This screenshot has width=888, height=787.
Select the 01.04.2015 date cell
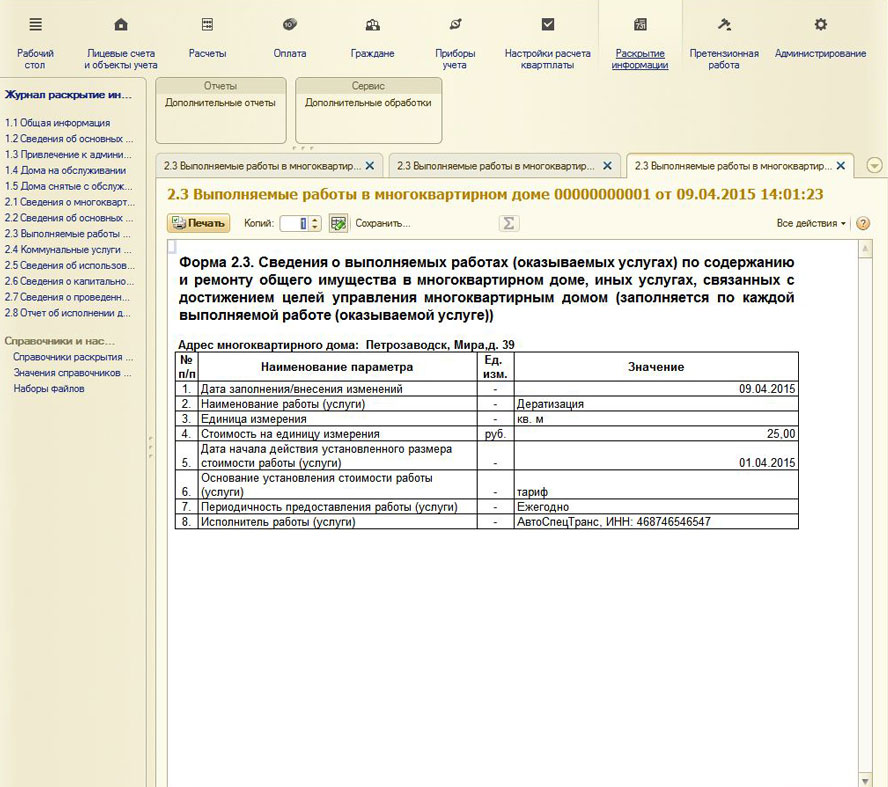point(656,456)
